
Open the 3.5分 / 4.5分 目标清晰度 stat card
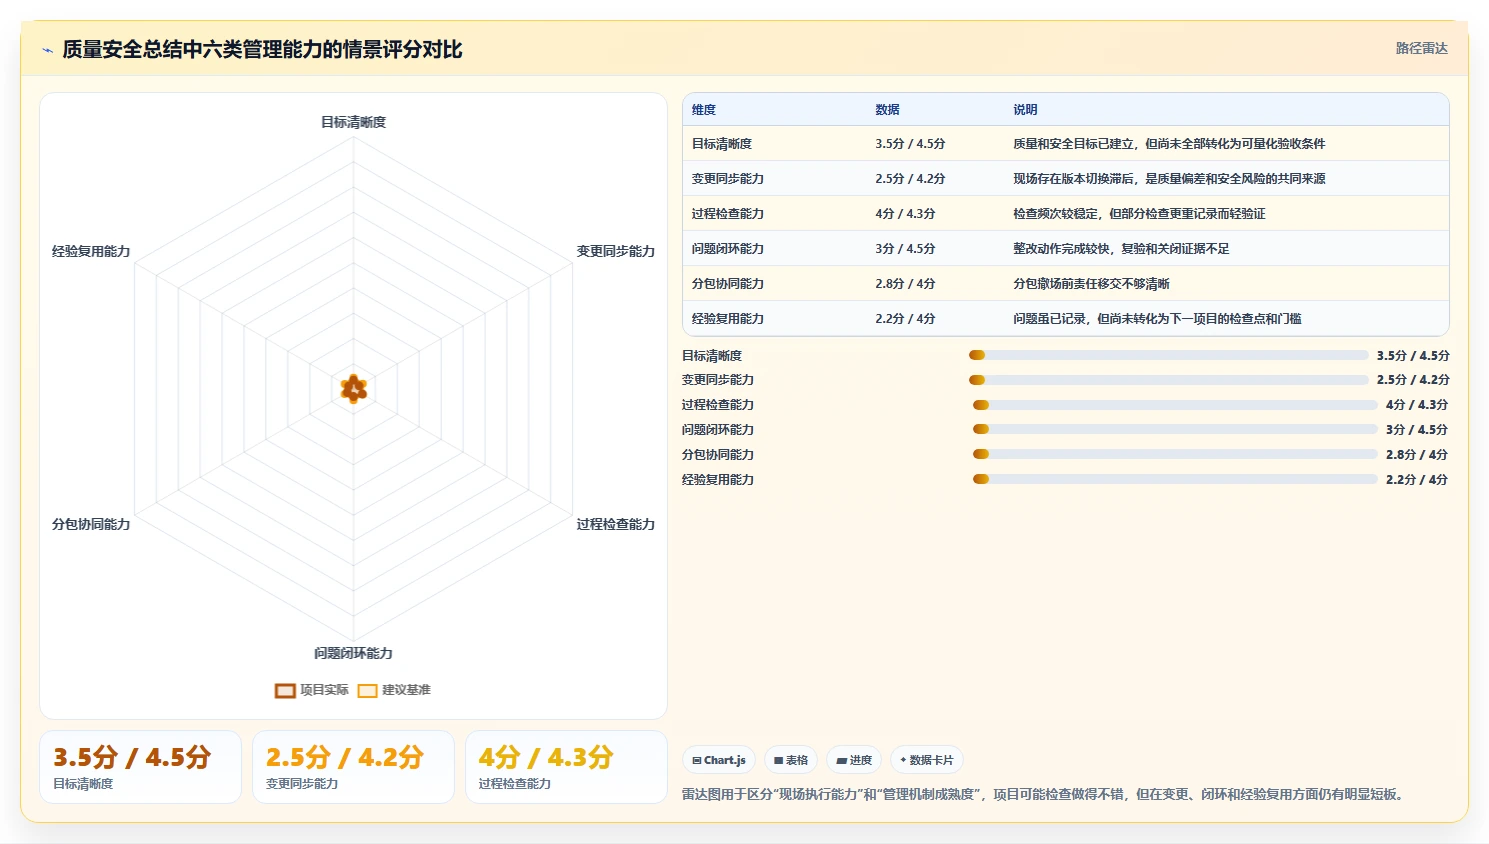[x=140, y=767]
